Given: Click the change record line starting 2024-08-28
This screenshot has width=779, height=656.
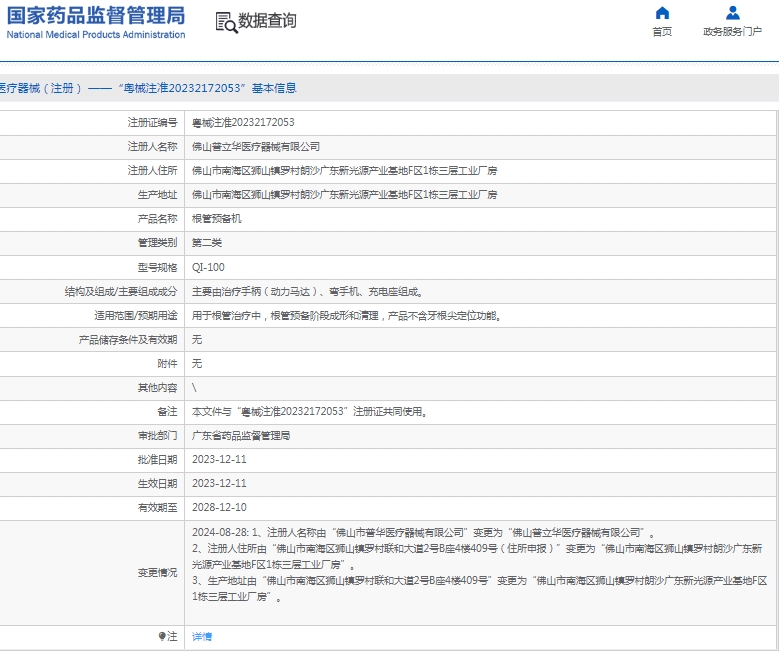Looking at the screenshot, I should click(x=424, y=533).
